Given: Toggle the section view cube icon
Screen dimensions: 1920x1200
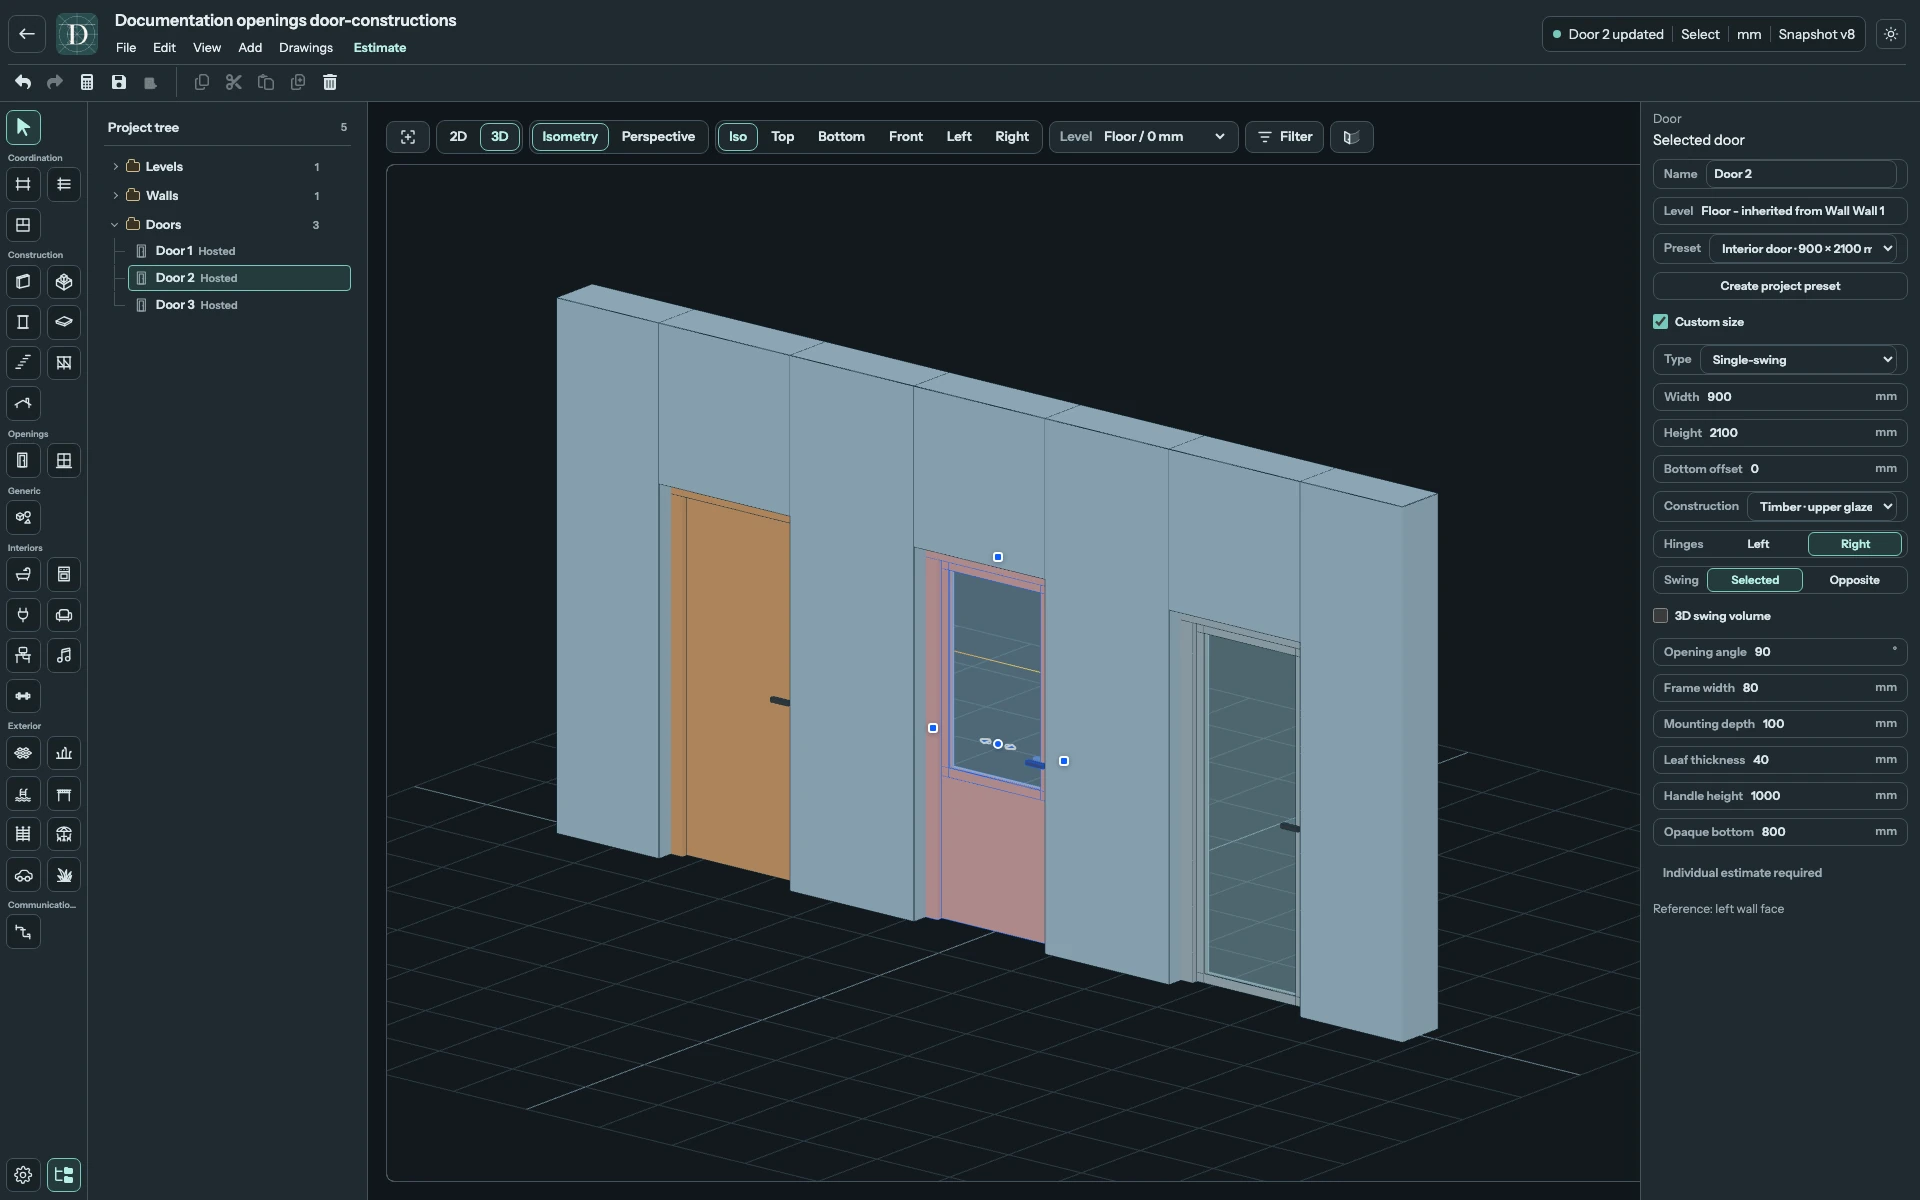Looking at the screenshot, I should (1351, 137).
